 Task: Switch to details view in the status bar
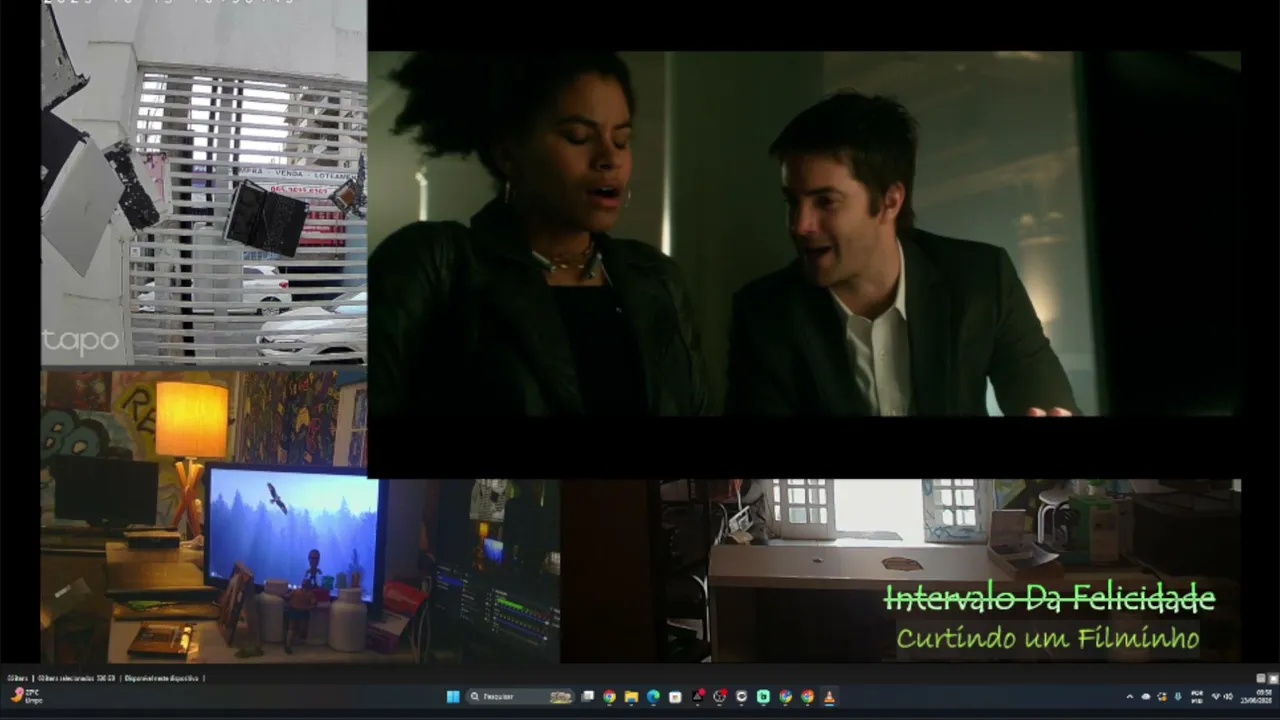tap(1261, 678)
